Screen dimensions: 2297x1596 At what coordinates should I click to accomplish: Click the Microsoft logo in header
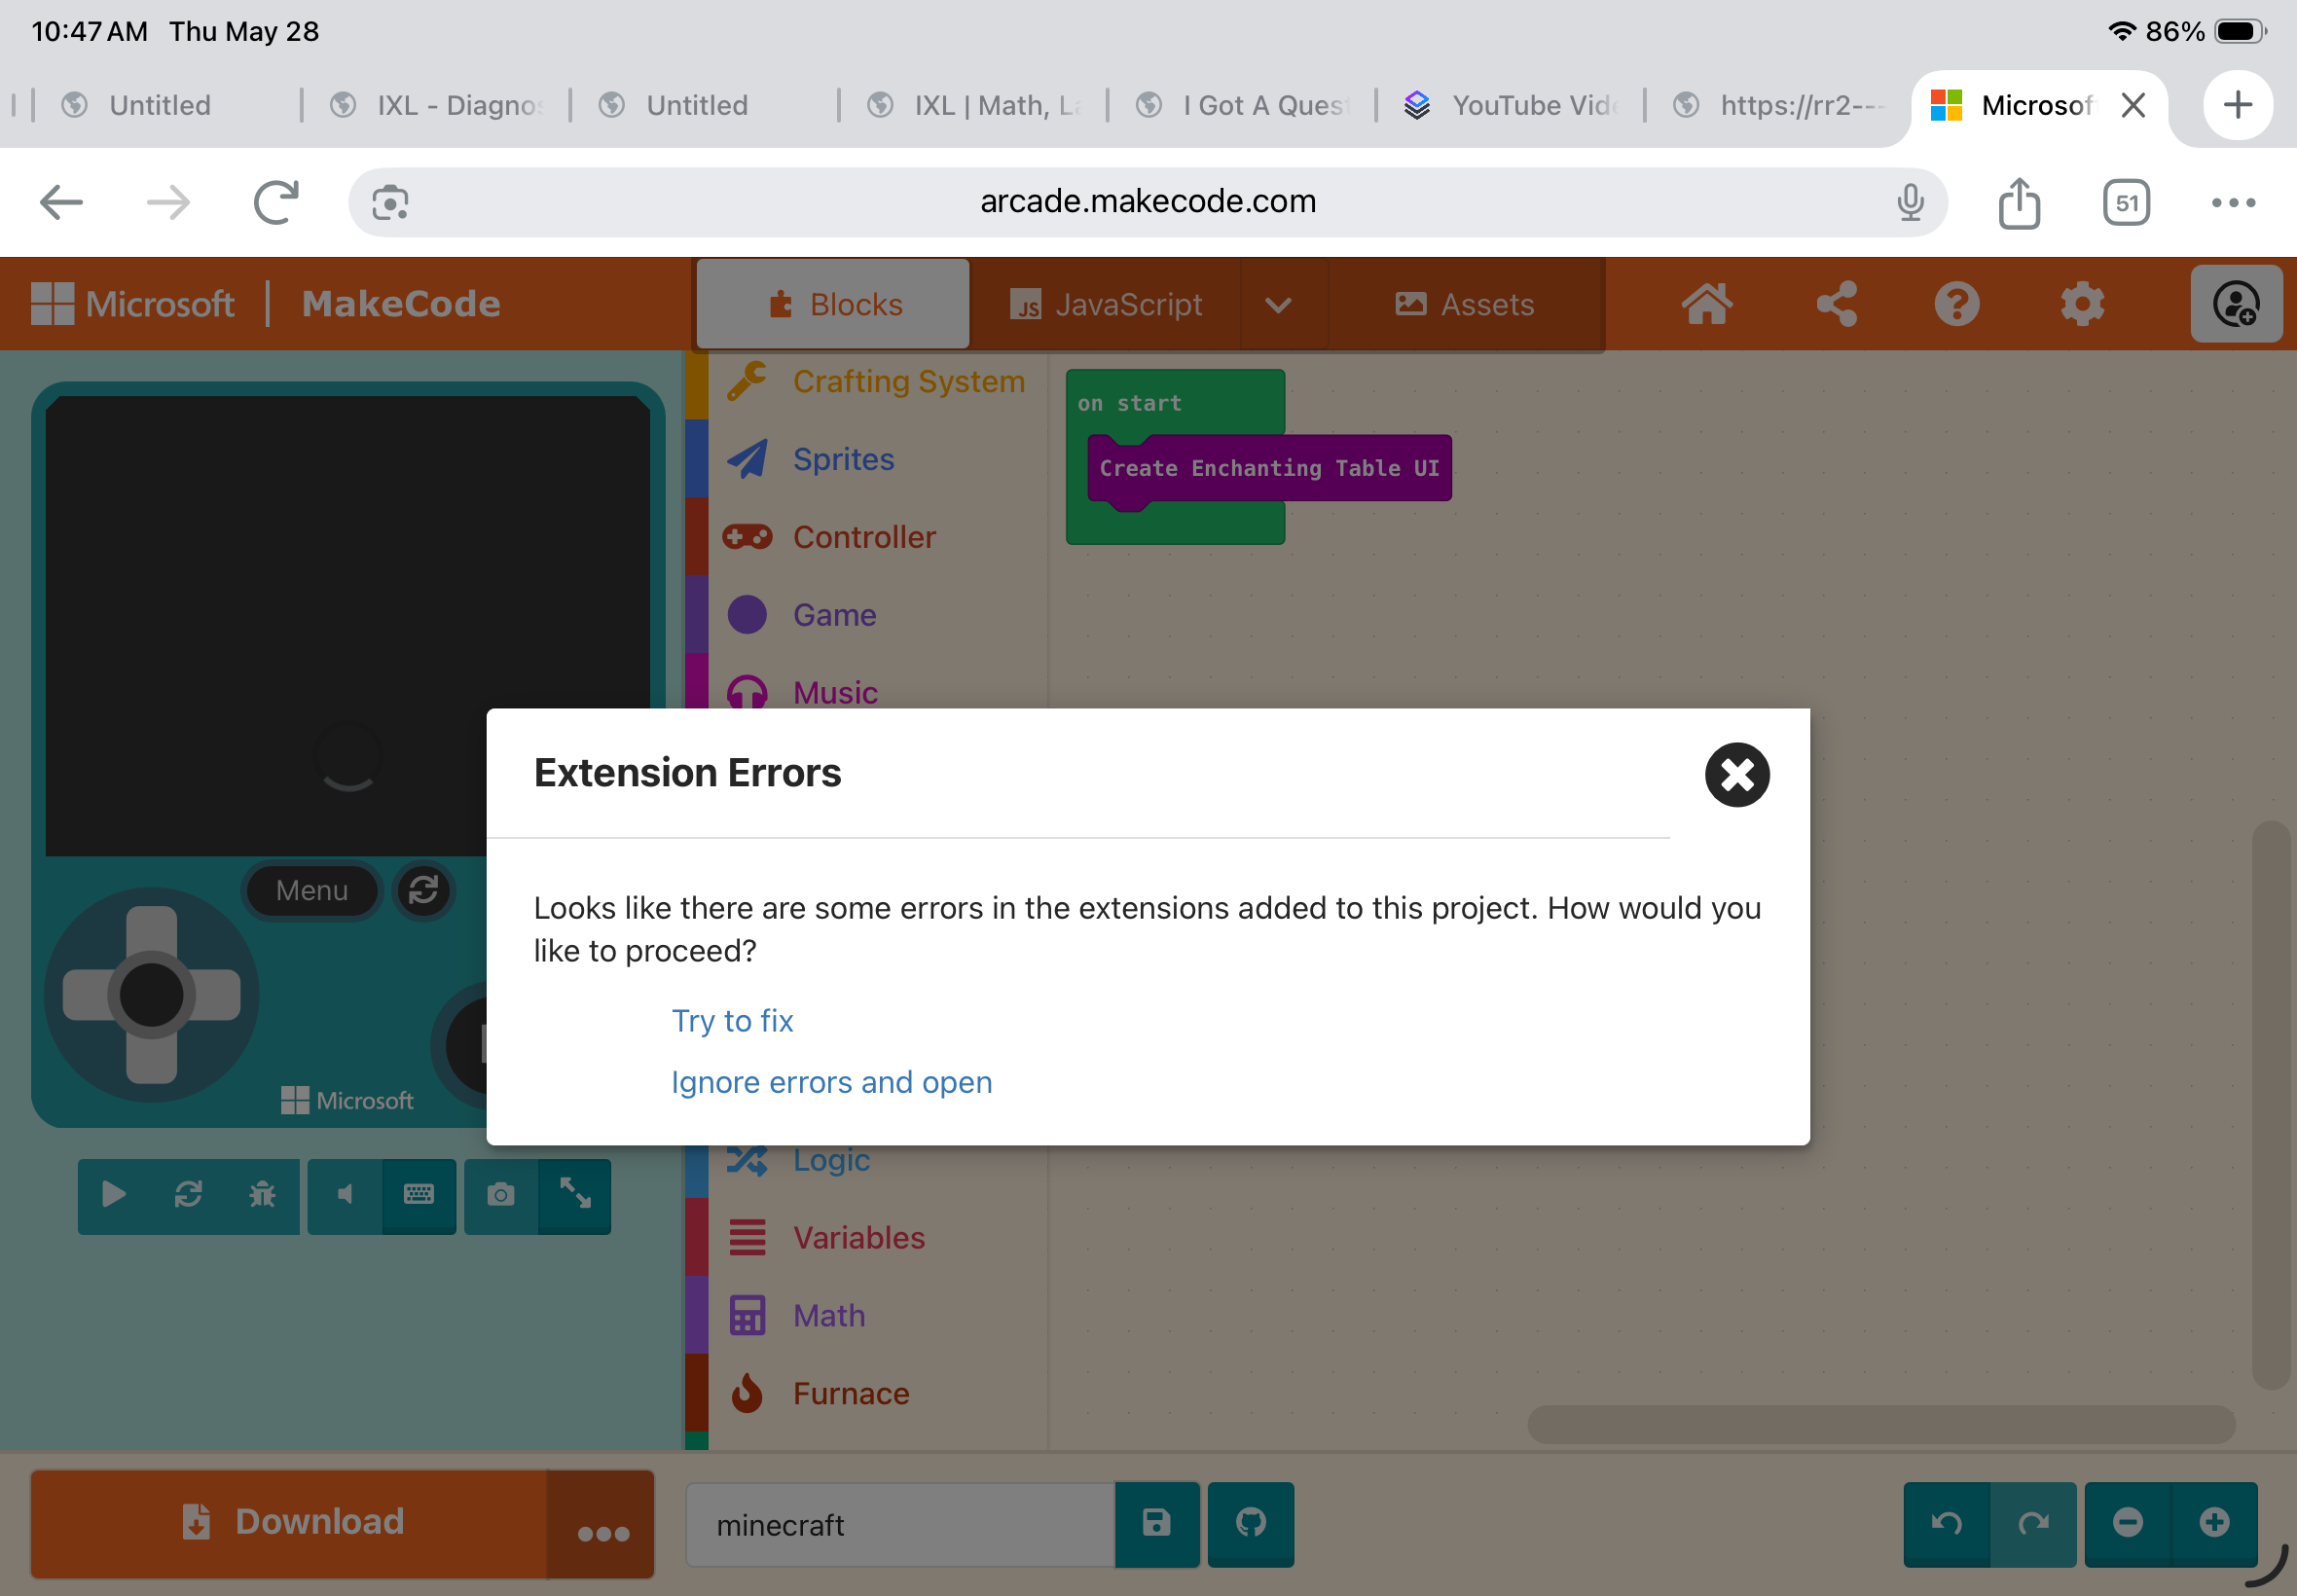(x=132, y=304)
